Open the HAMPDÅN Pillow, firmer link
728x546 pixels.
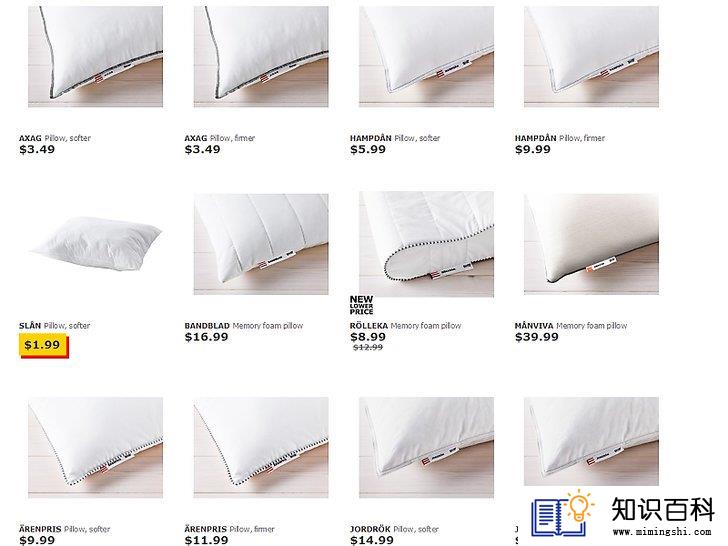click(559, 138)
